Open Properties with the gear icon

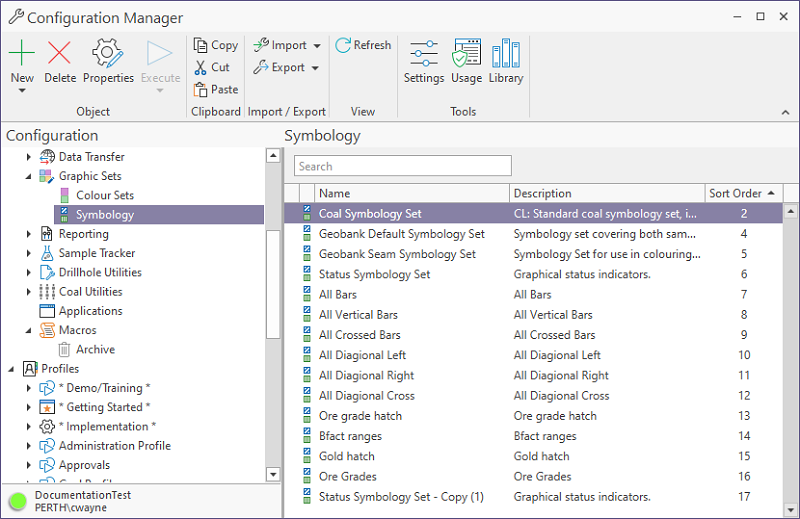pos(108,53)
